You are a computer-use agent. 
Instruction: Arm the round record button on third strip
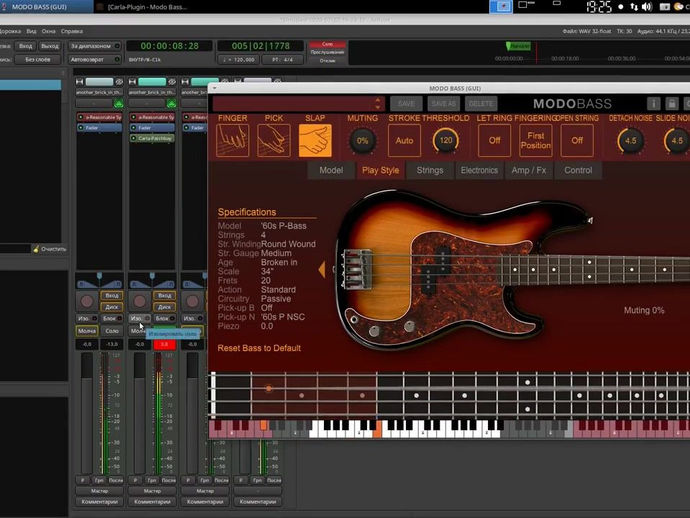coord(193,301)
